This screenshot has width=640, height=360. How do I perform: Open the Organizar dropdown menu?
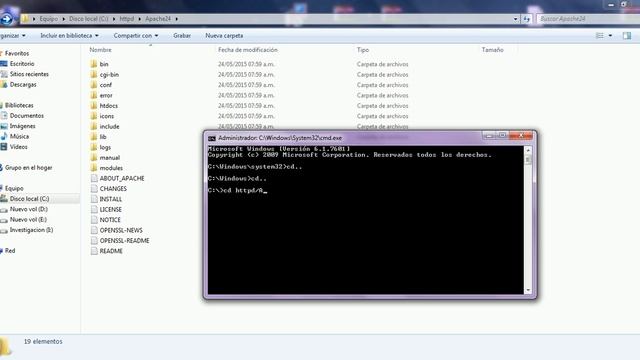tap(13, 36)
